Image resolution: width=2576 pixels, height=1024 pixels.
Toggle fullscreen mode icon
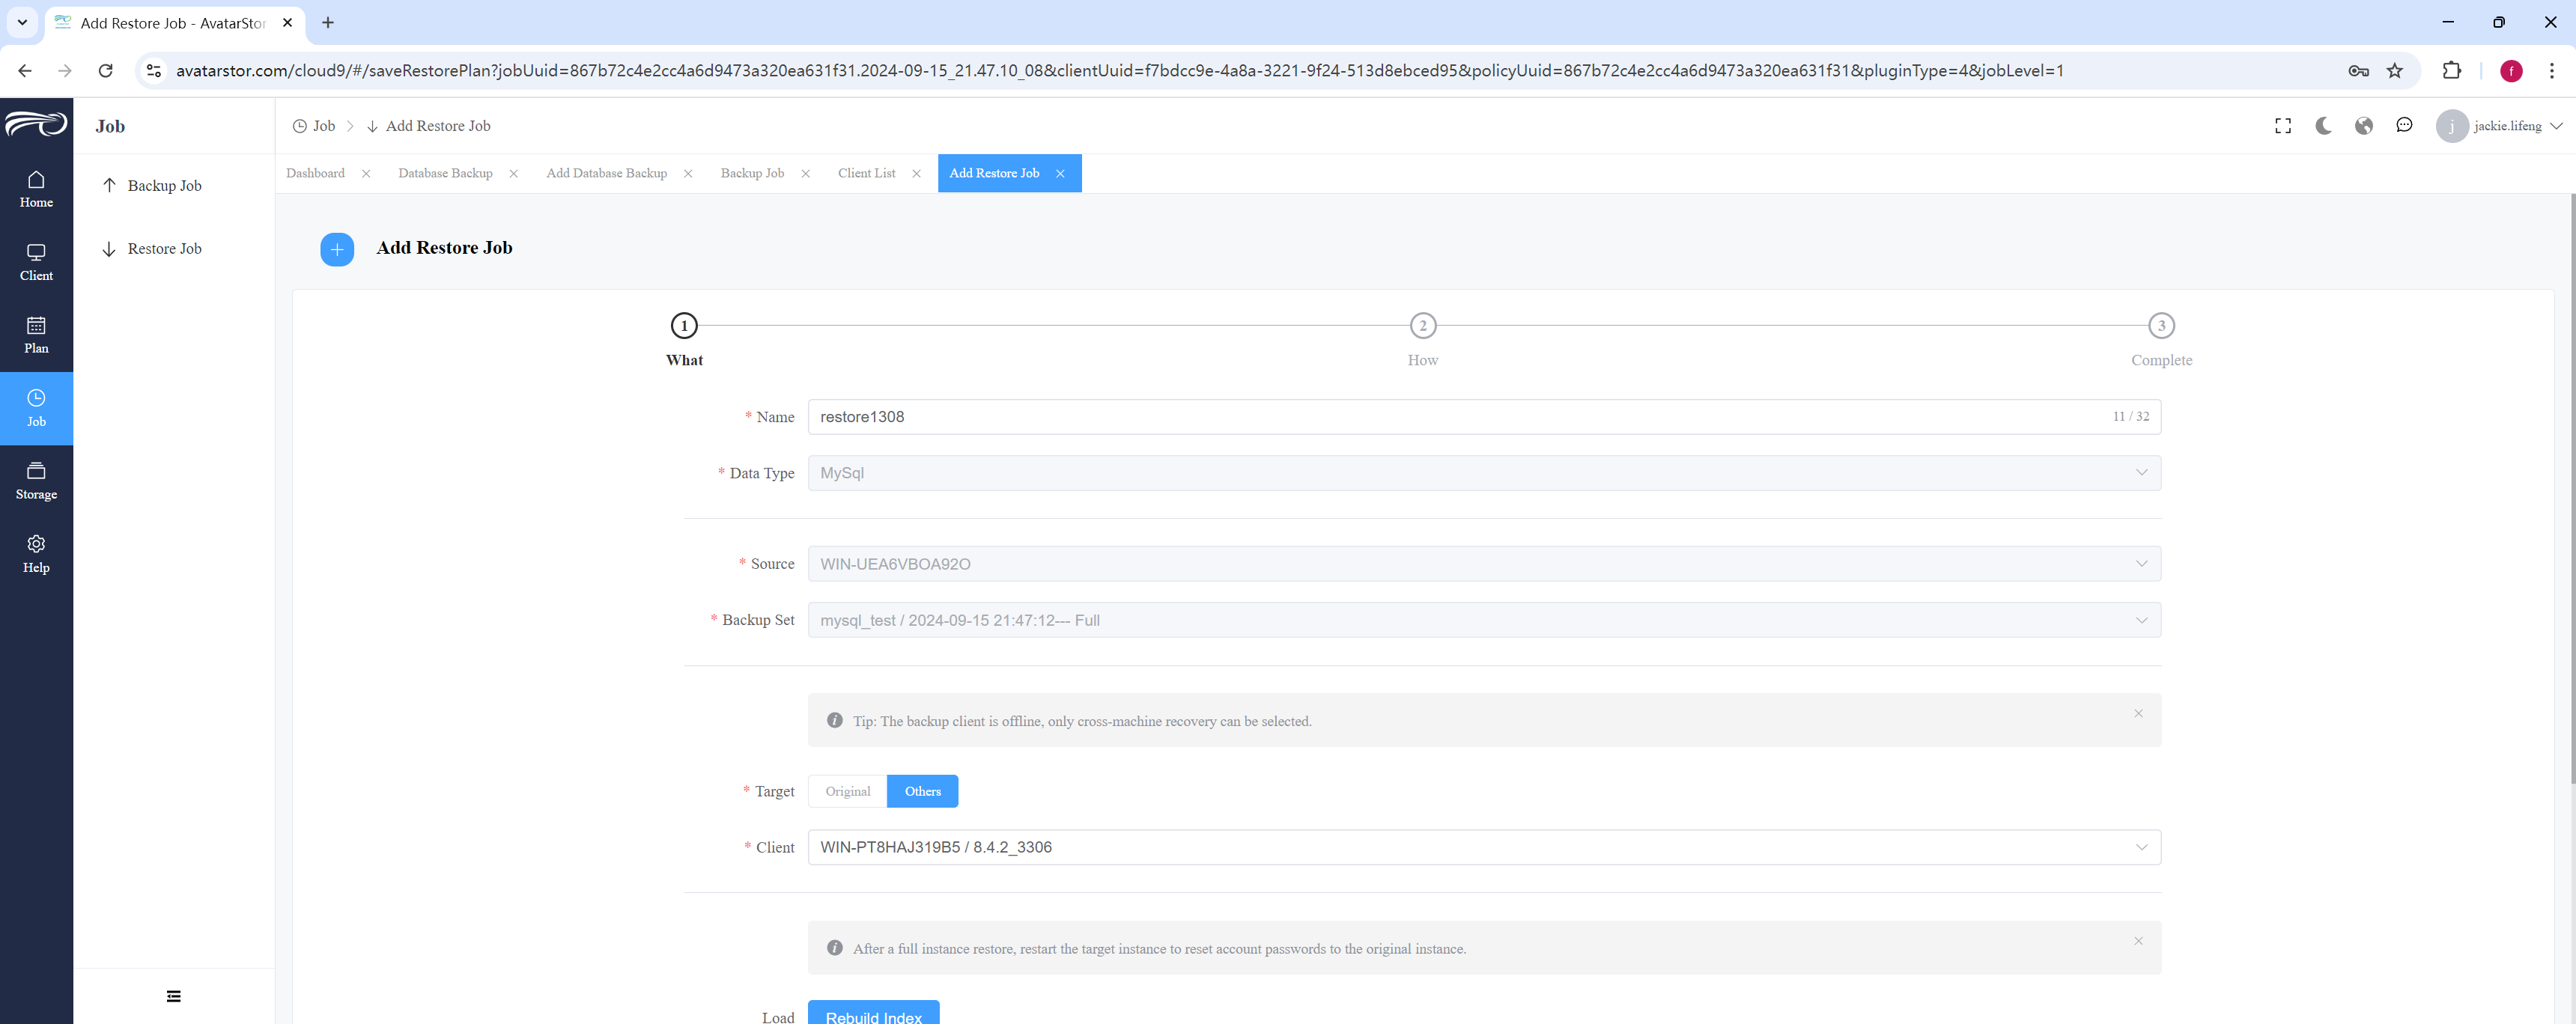click(x=2283, y=126)
